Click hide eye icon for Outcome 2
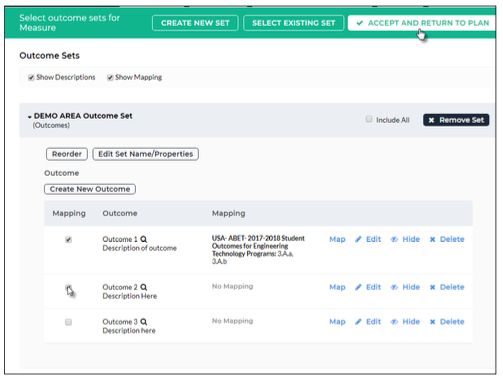 point(395,287)
